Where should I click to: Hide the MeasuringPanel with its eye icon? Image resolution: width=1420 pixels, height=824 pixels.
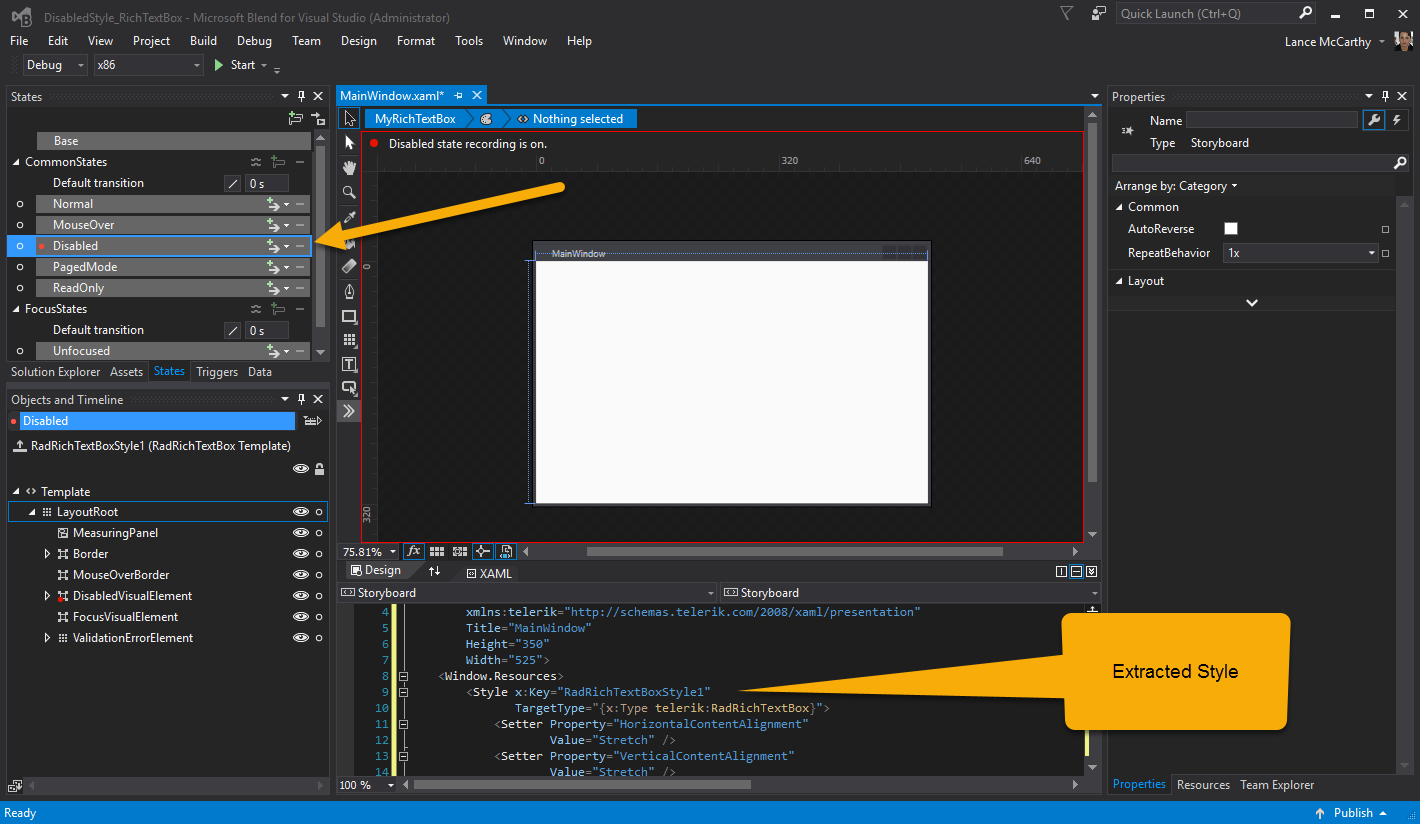(299, 533)
